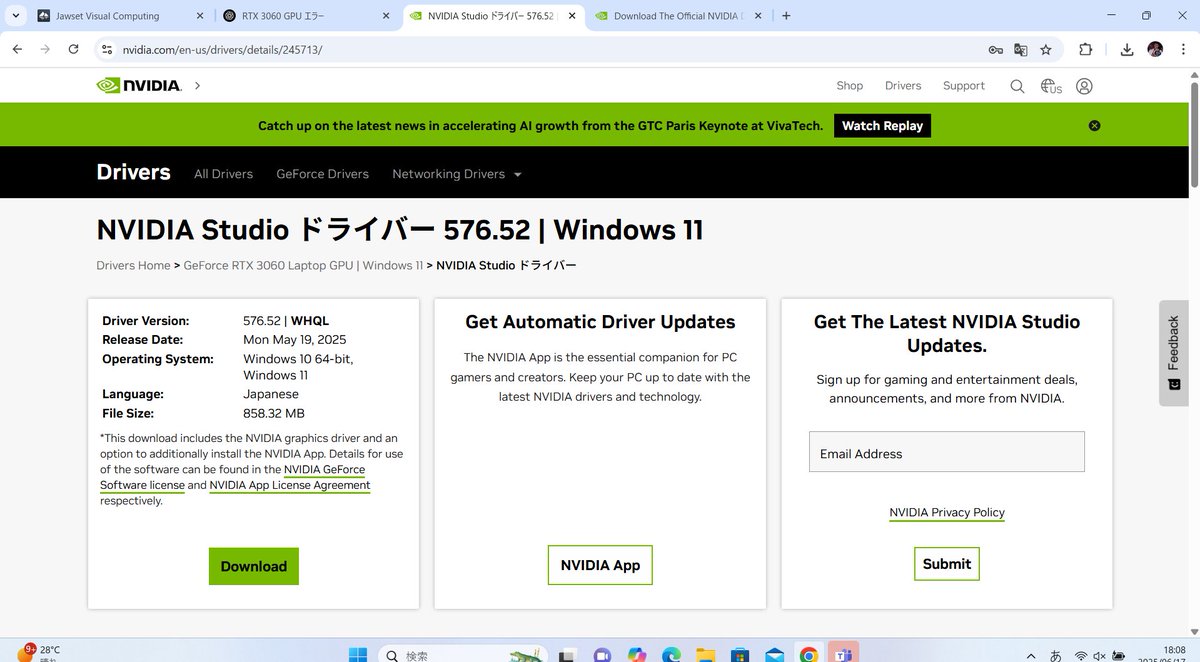Close the RTX 3060 GPU エラー tab
1200x662 pixels.
(384, 16)
